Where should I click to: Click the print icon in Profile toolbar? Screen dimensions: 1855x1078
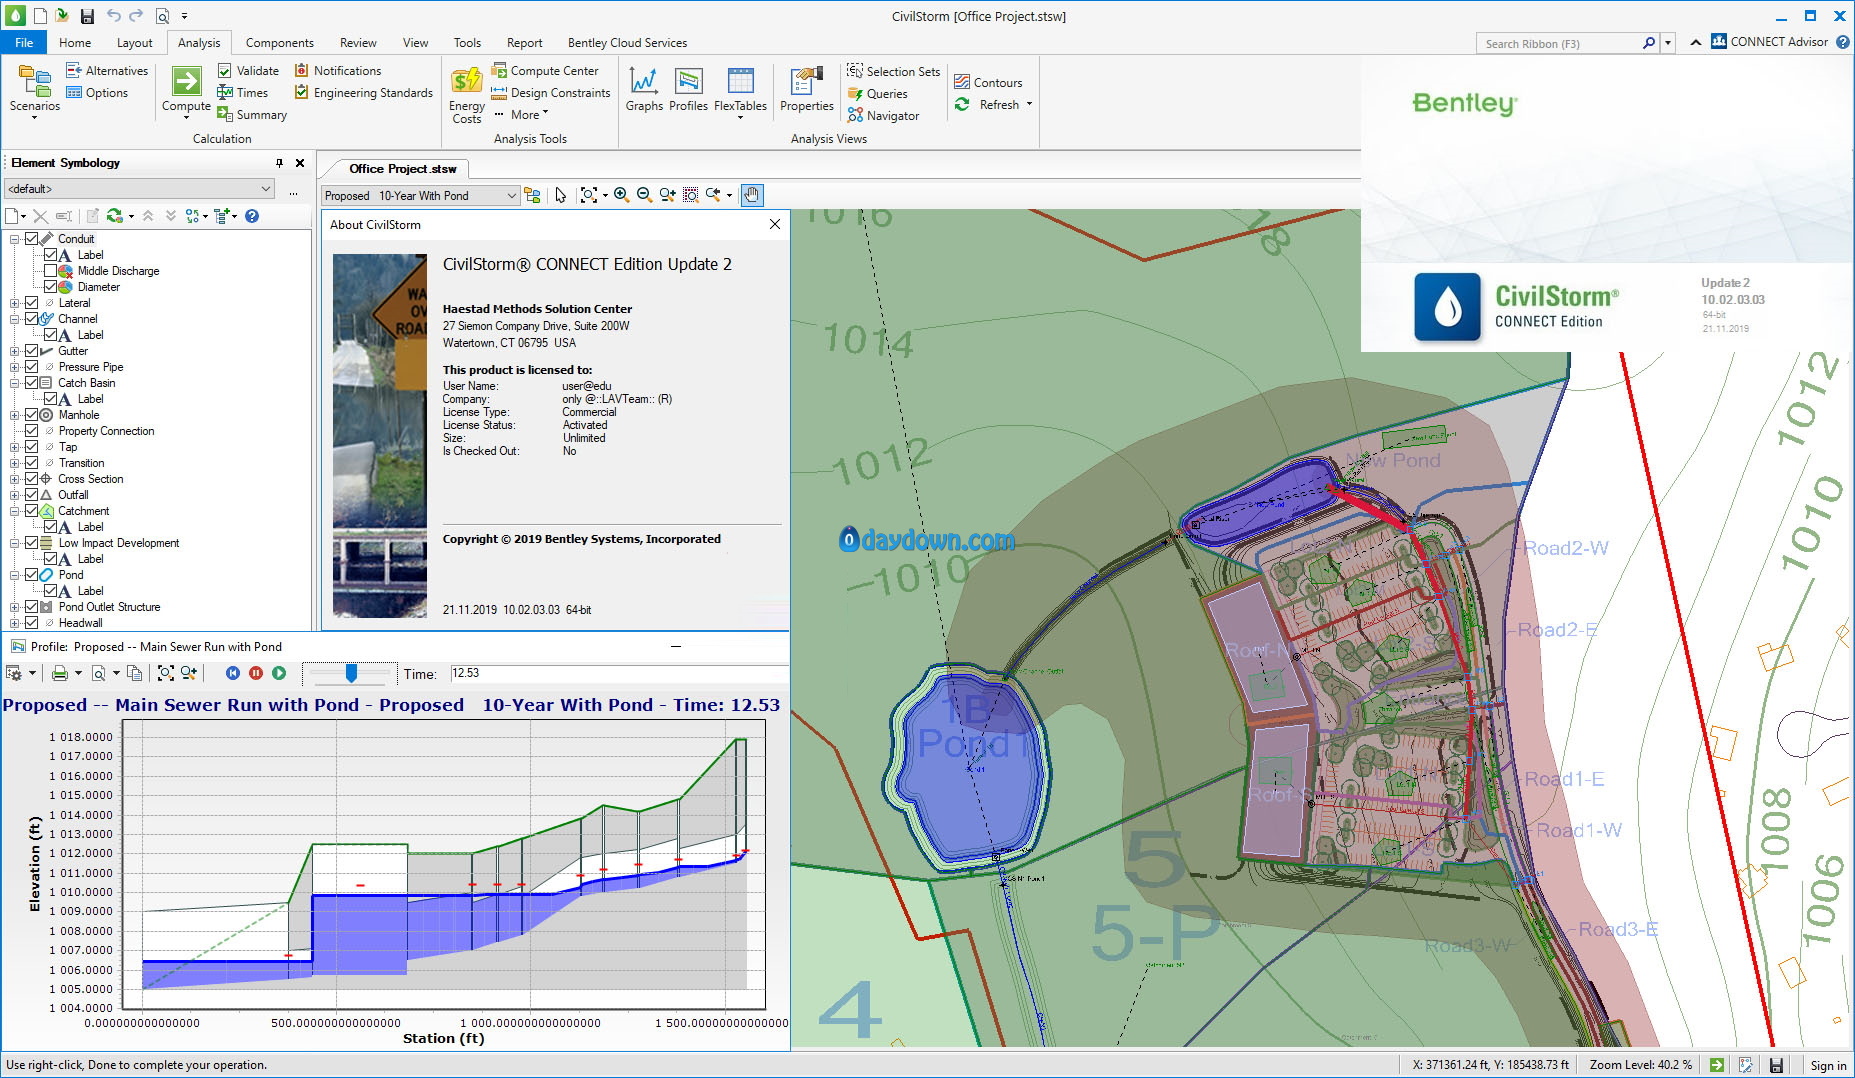(60, 673)
